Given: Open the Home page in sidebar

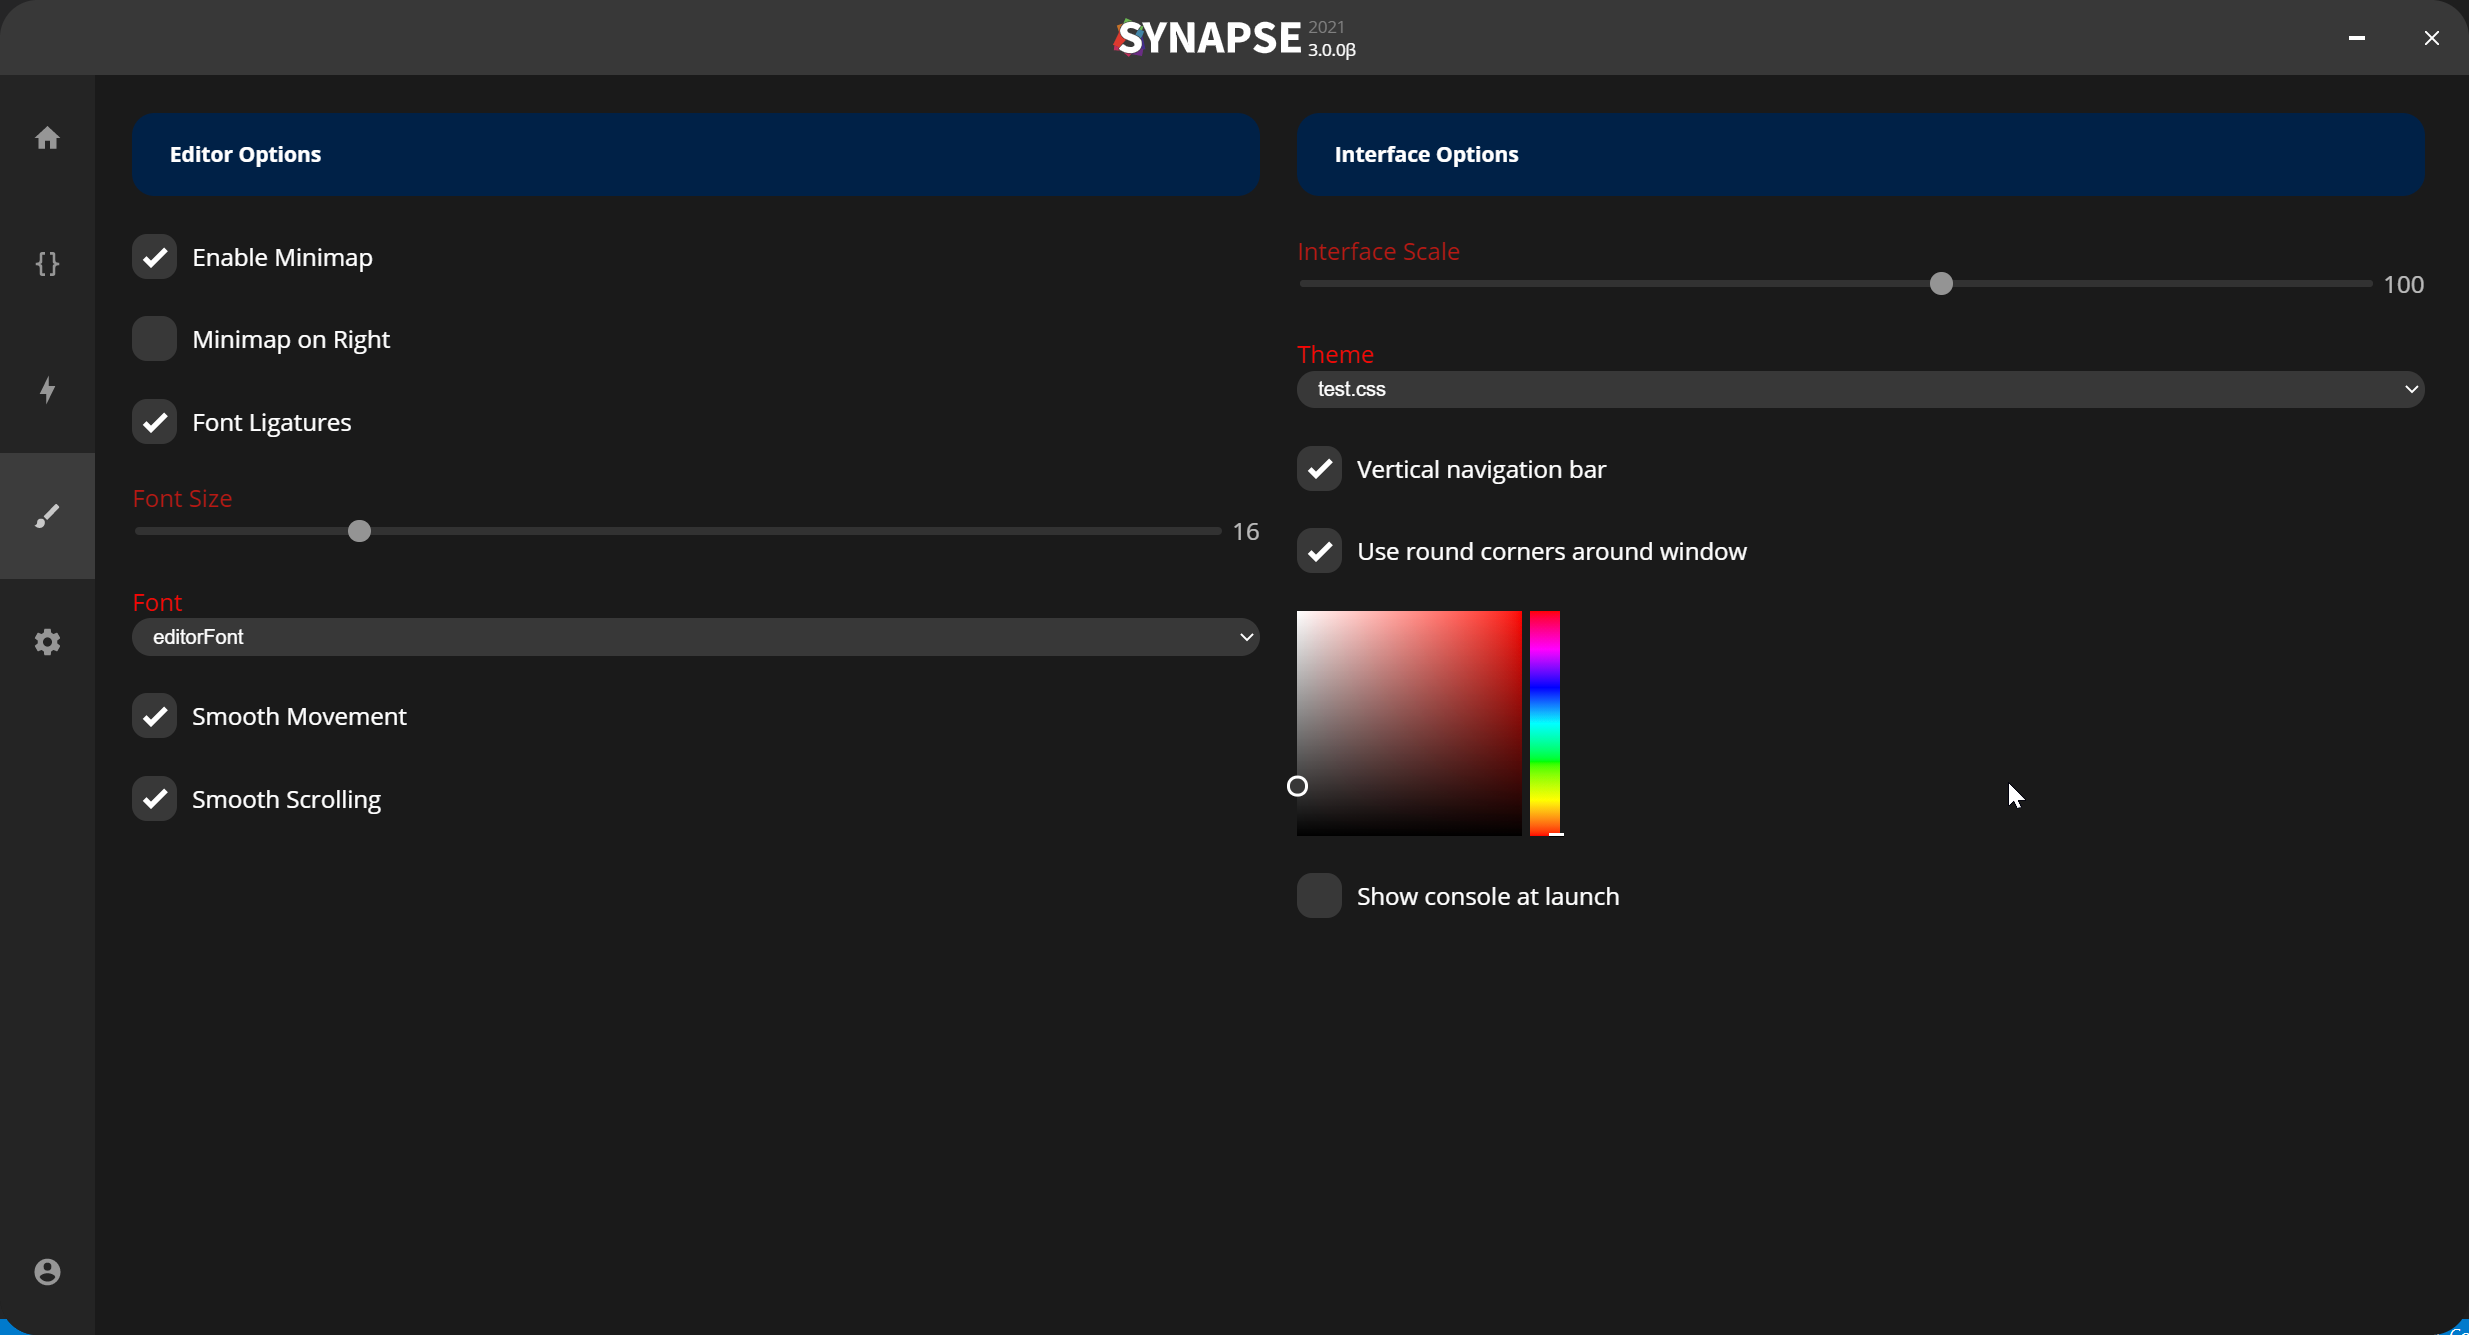Looking at the screenshot, I should [x=47, y=138].
